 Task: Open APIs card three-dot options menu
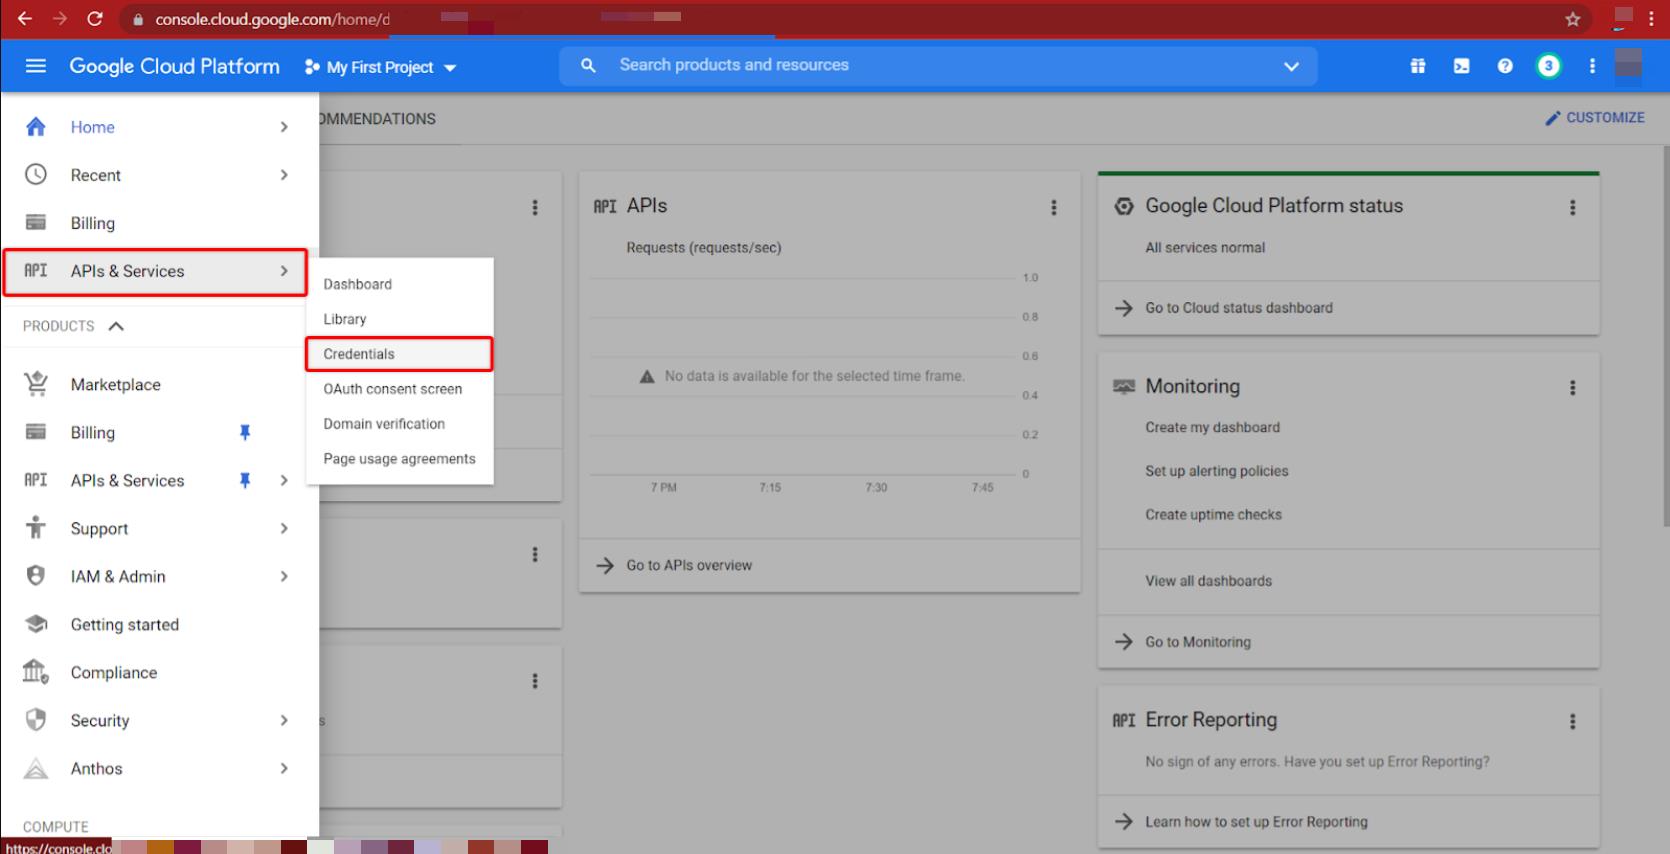1053,207
